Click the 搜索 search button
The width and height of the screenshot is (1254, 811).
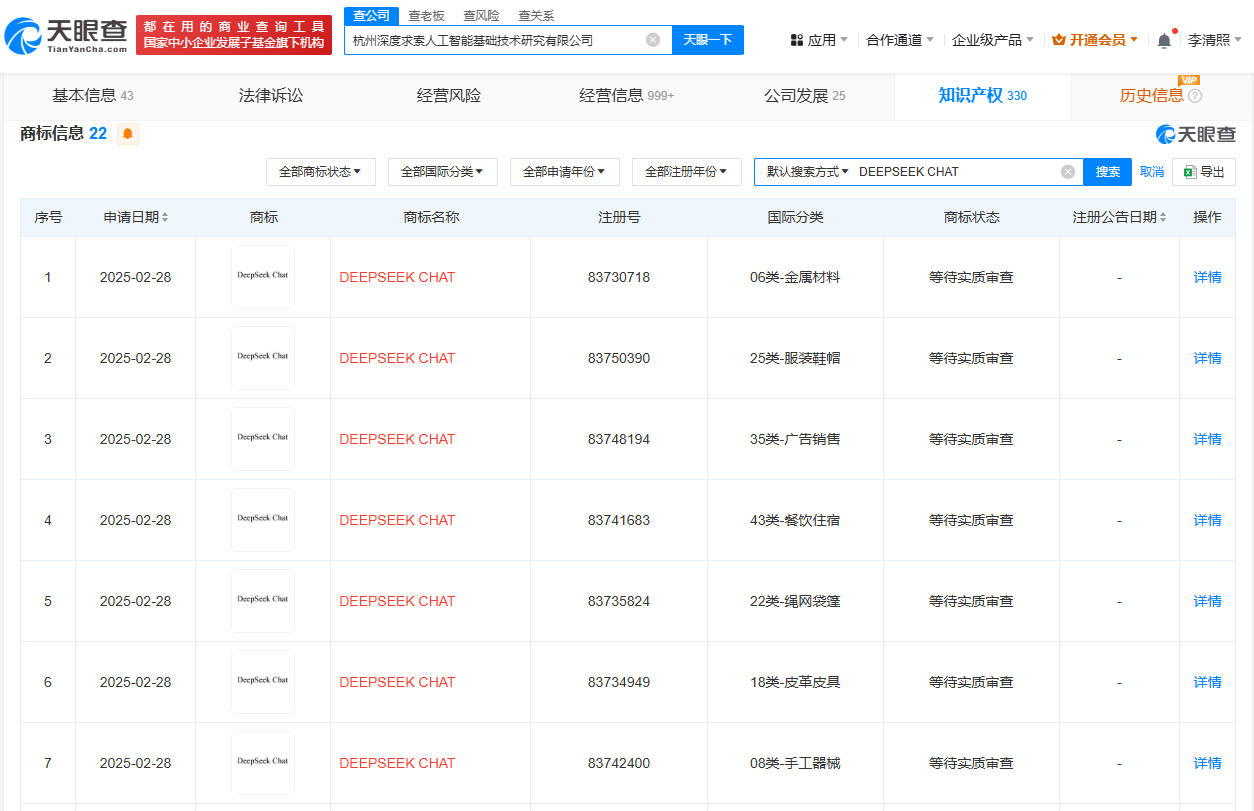tap(1106, 171)
